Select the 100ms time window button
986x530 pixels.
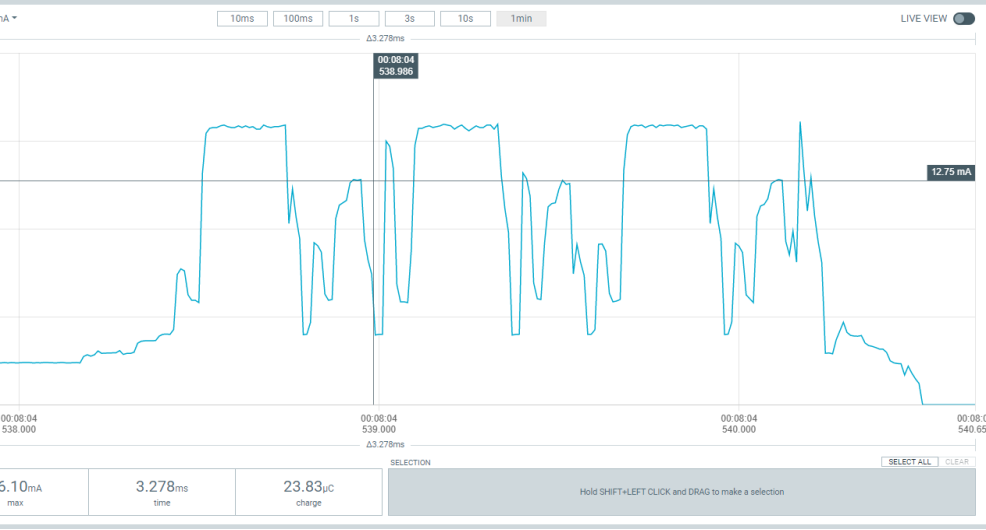coord(298,19)
